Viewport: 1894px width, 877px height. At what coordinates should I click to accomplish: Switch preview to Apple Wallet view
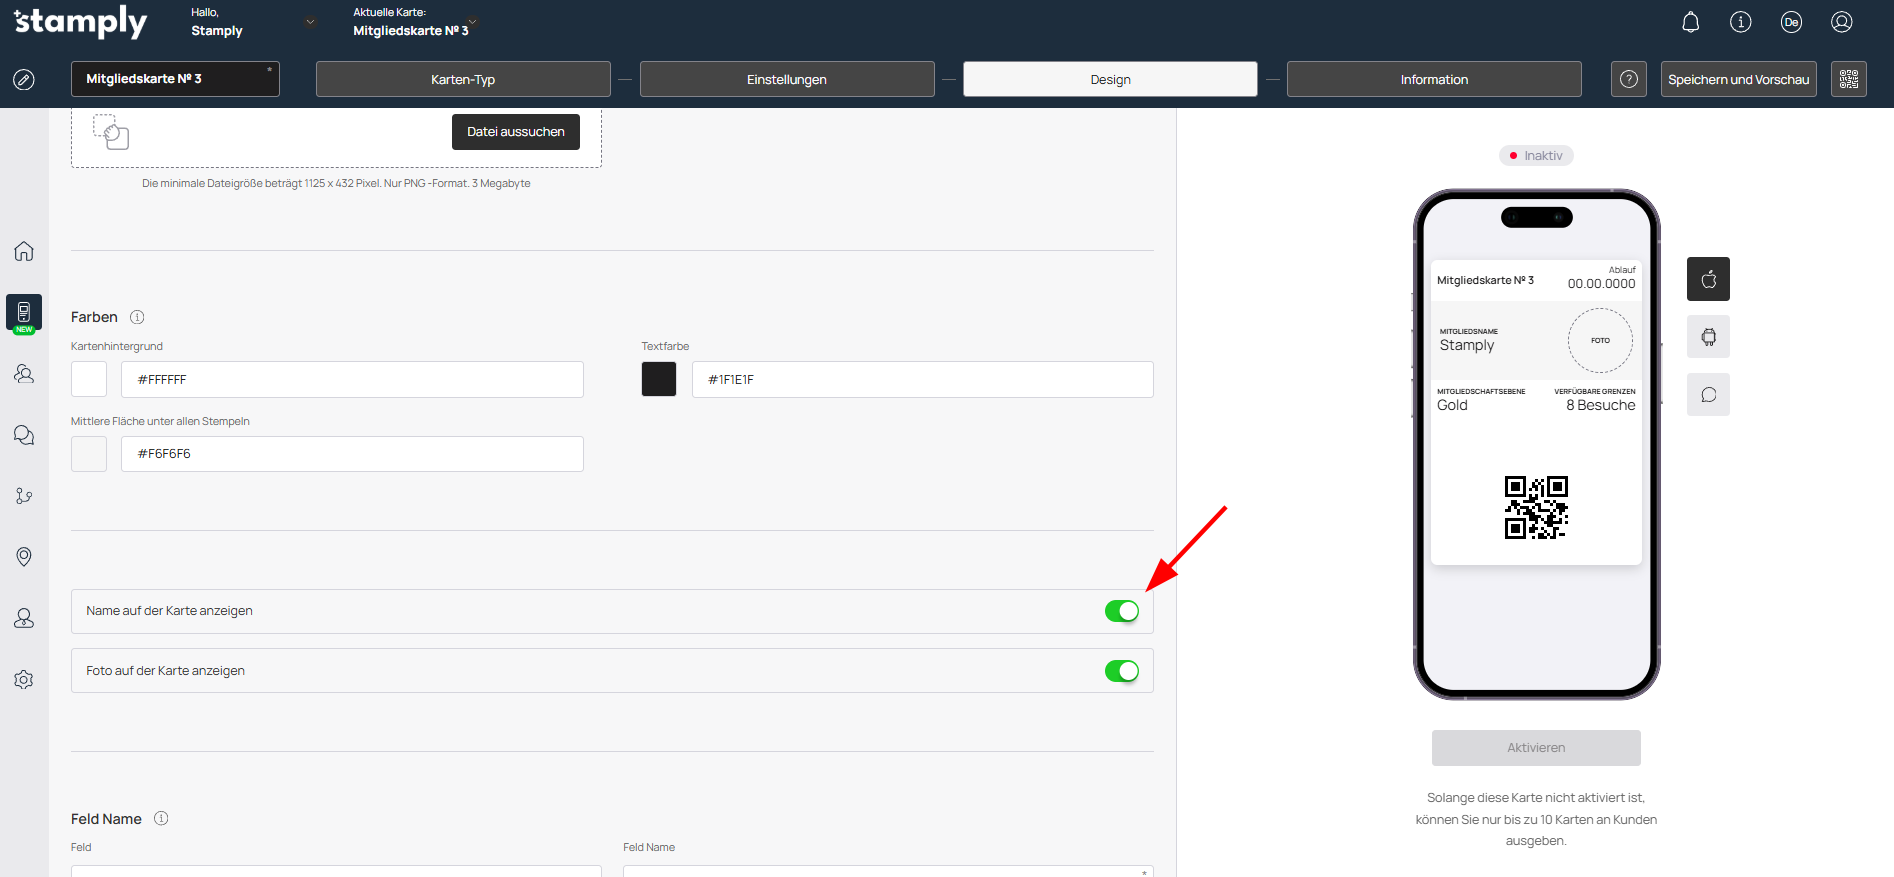tap(1708, 279)
